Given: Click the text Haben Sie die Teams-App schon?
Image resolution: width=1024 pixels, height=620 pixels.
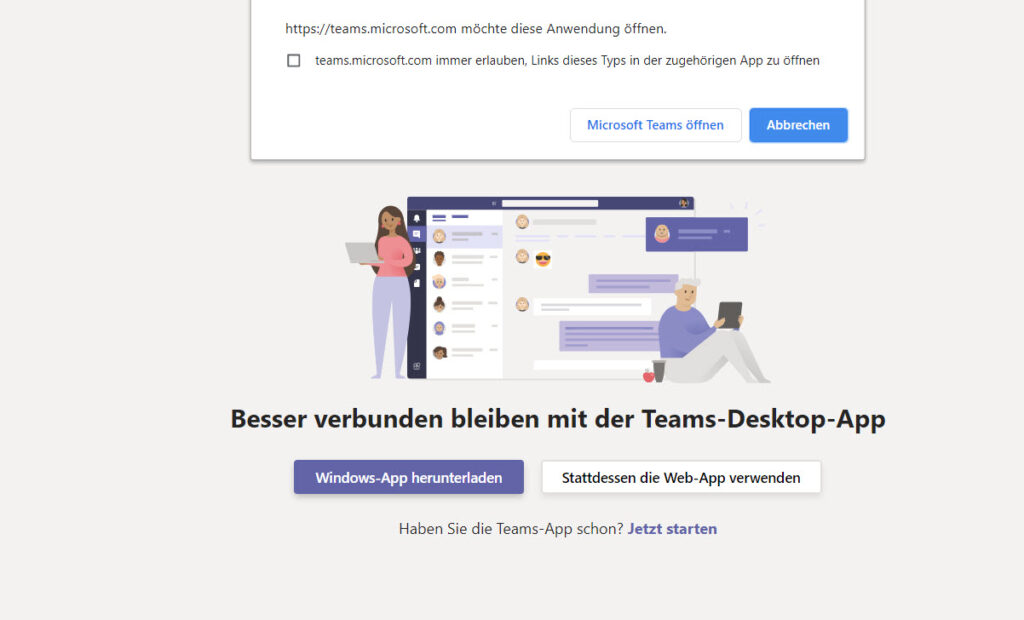Looking at the screenshot, I should coord(511,529).
